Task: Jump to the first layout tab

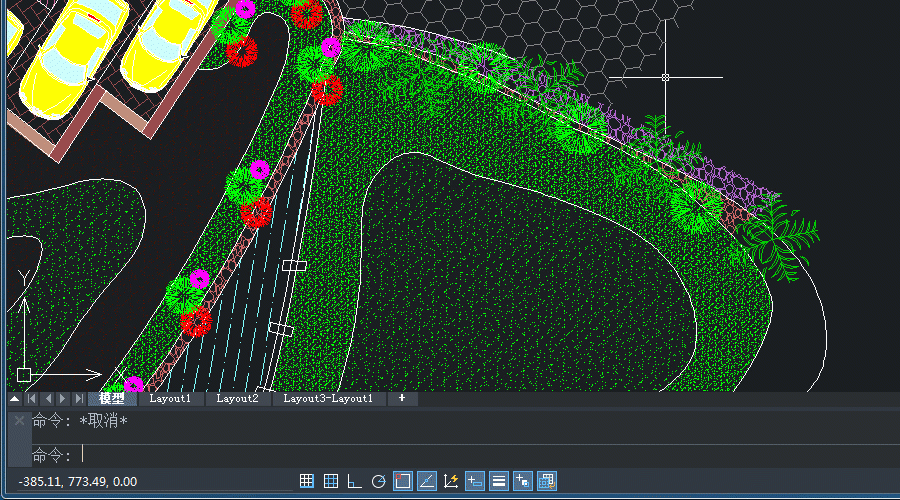Action: (31, 399)
